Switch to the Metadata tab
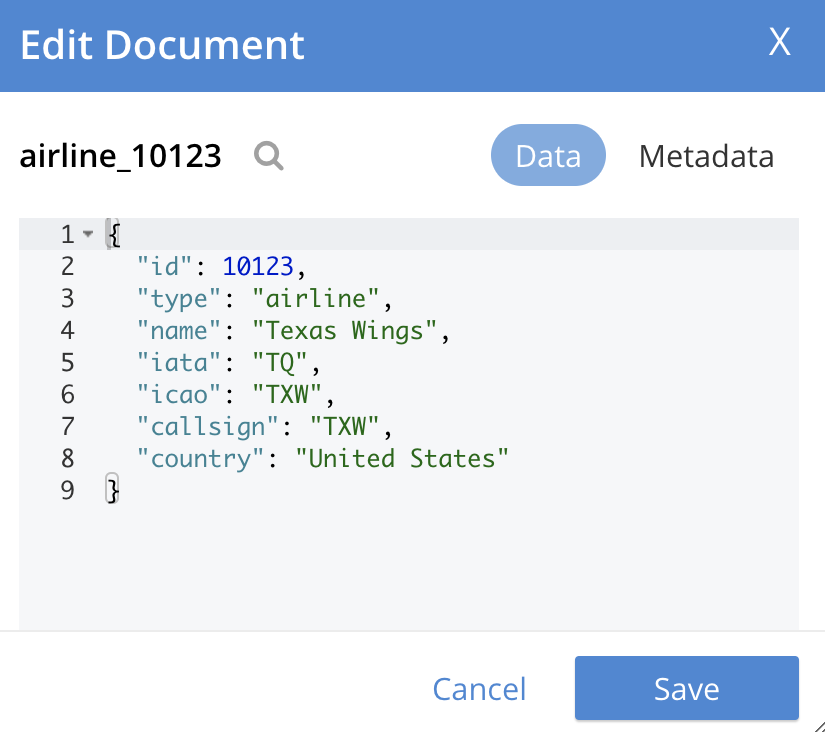The height and width of the screenshot is (732, 825). tap(706, 156)
